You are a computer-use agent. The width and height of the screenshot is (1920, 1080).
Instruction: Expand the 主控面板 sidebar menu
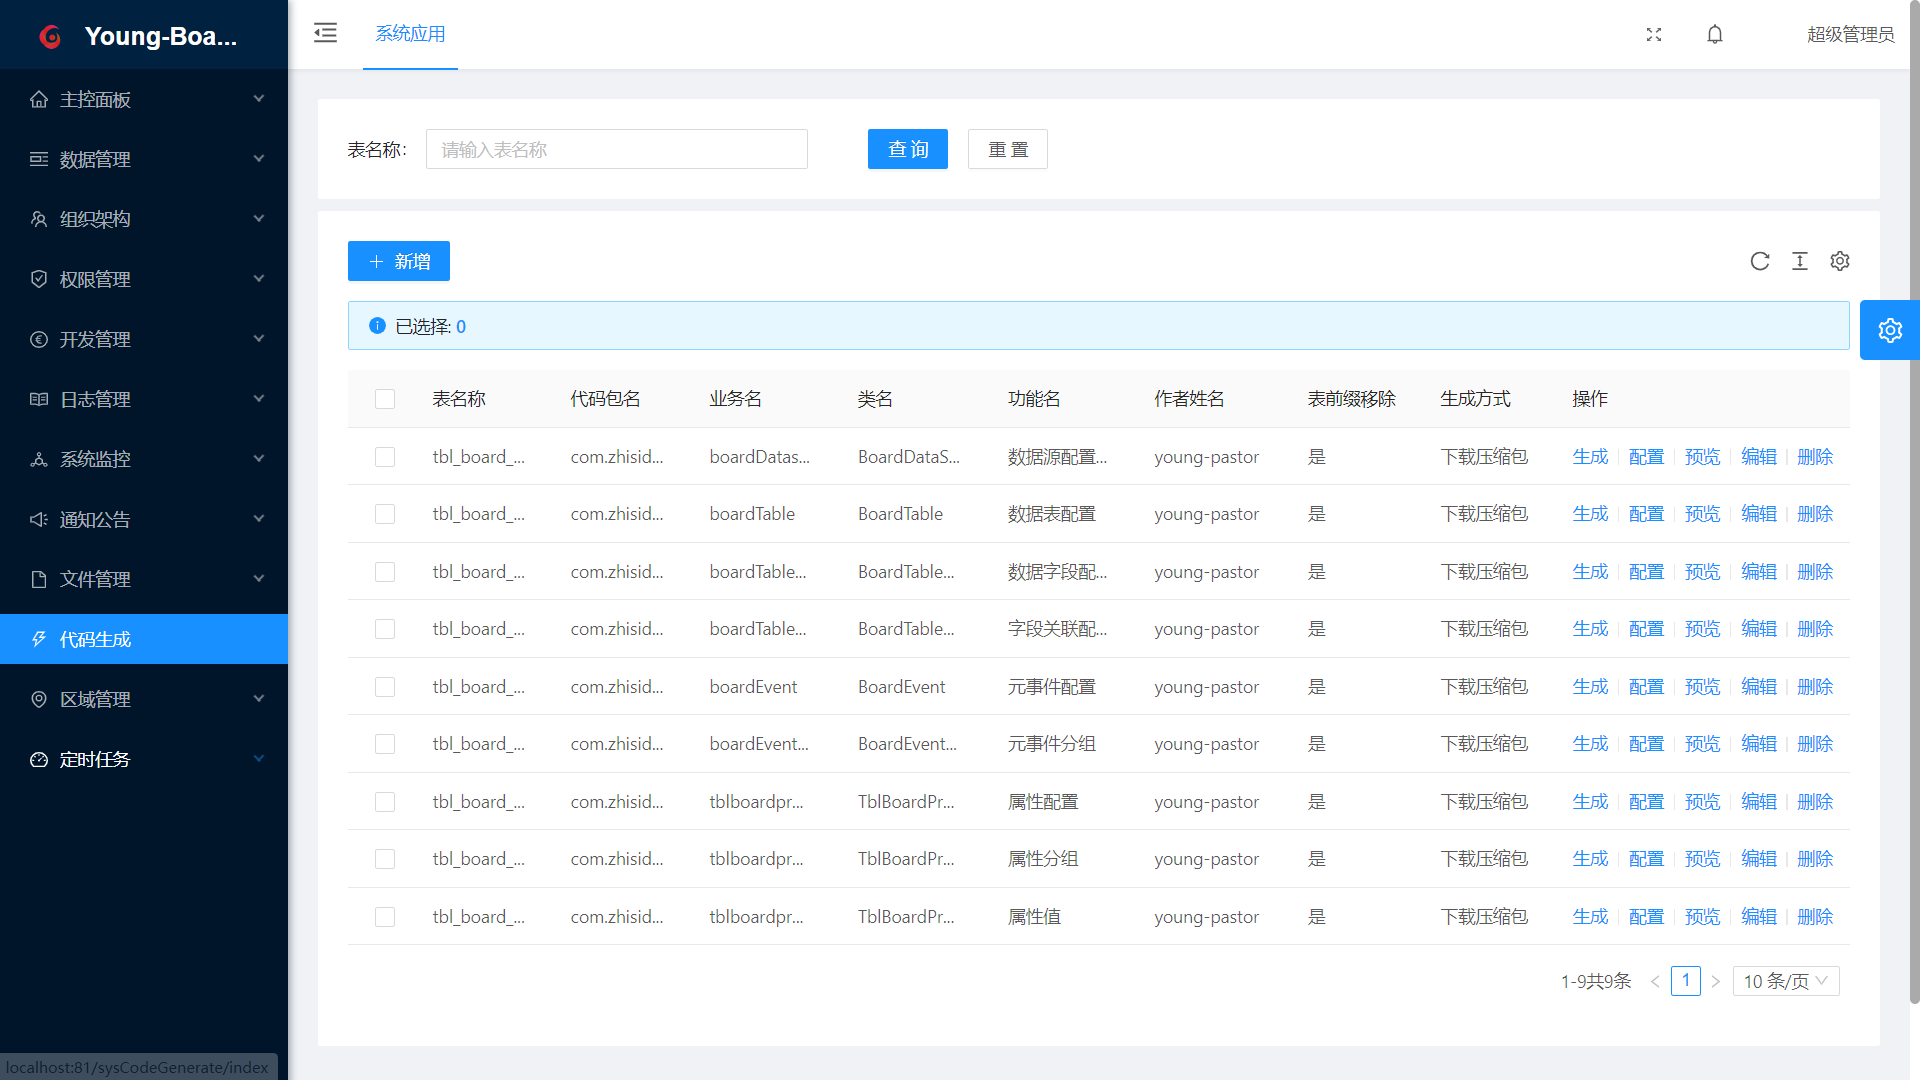[x=144, y=99]
